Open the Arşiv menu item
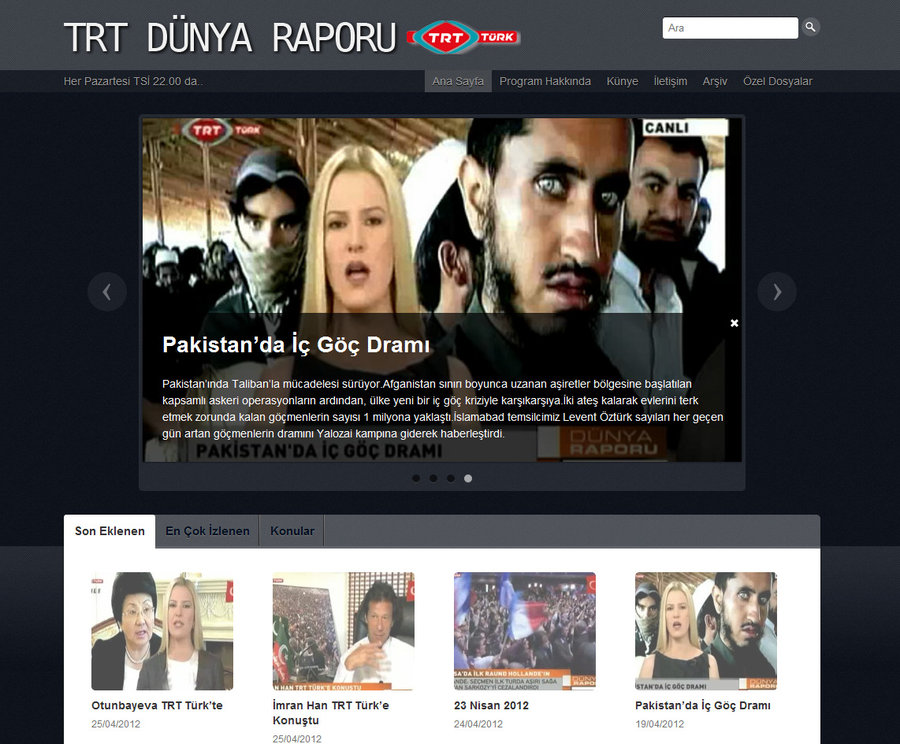The width and height of the screenshot is (900, 744). (715, 81)
